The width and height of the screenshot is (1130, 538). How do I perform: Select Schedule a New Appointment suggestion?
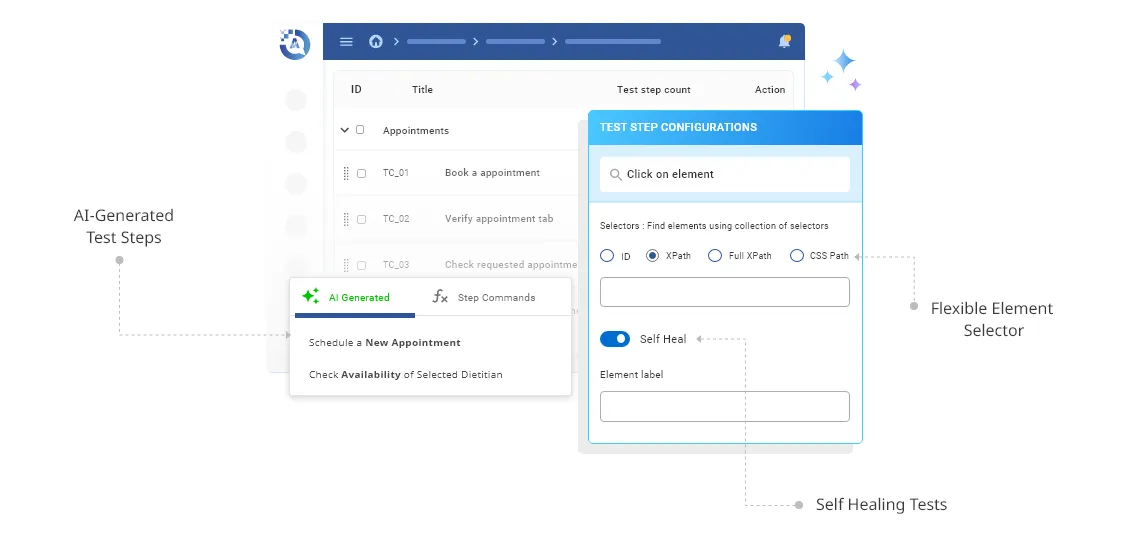385,343
